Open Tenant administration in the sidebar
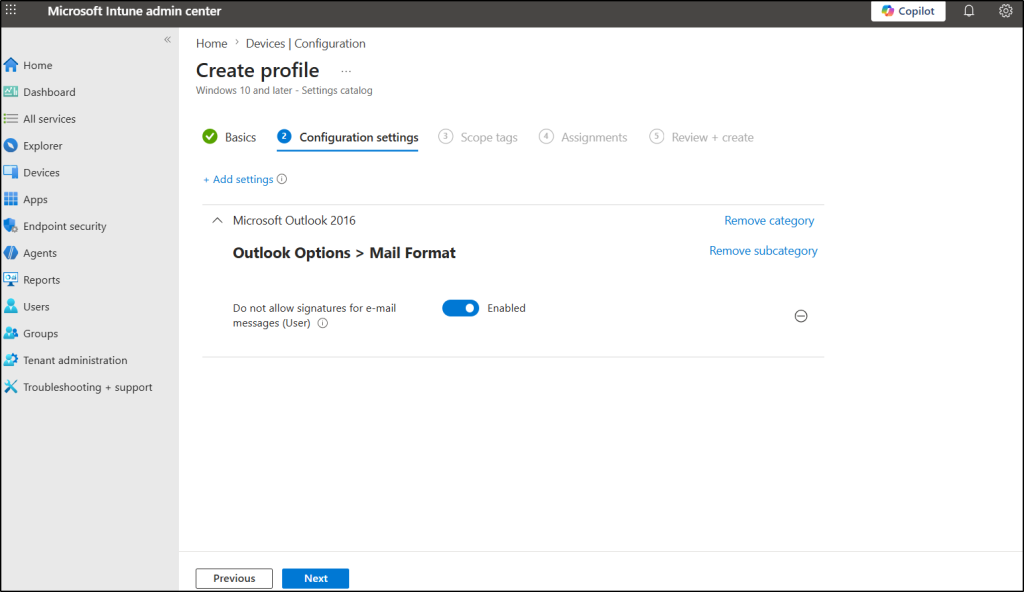This screenshot has width=1024, height=592. pyautogui.click(x=75, y=360)
